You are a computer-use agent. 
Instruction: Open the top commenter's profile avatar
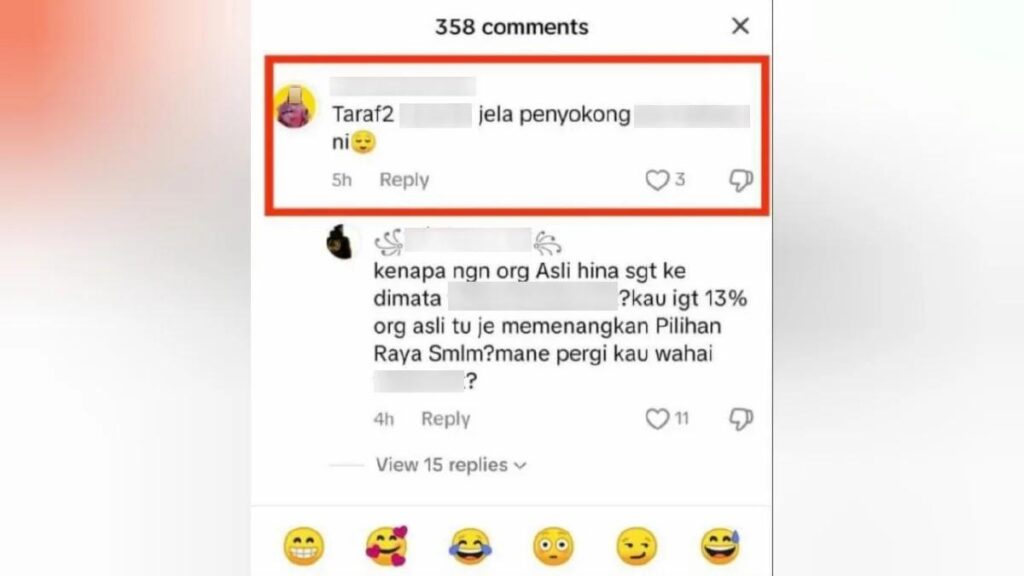[295, 106]
